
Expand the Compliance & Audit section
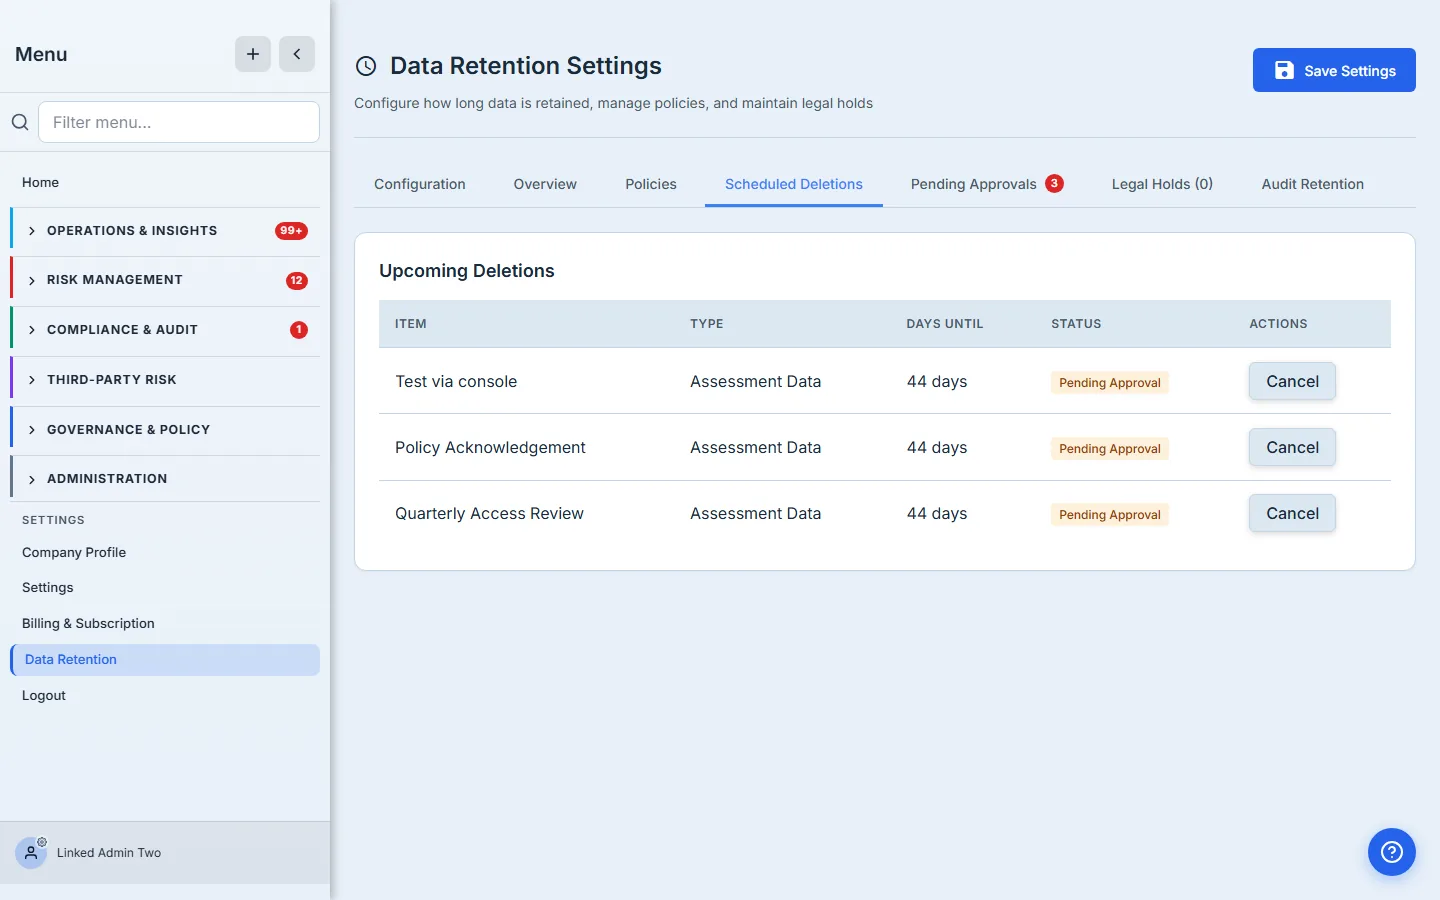(166, 330)
